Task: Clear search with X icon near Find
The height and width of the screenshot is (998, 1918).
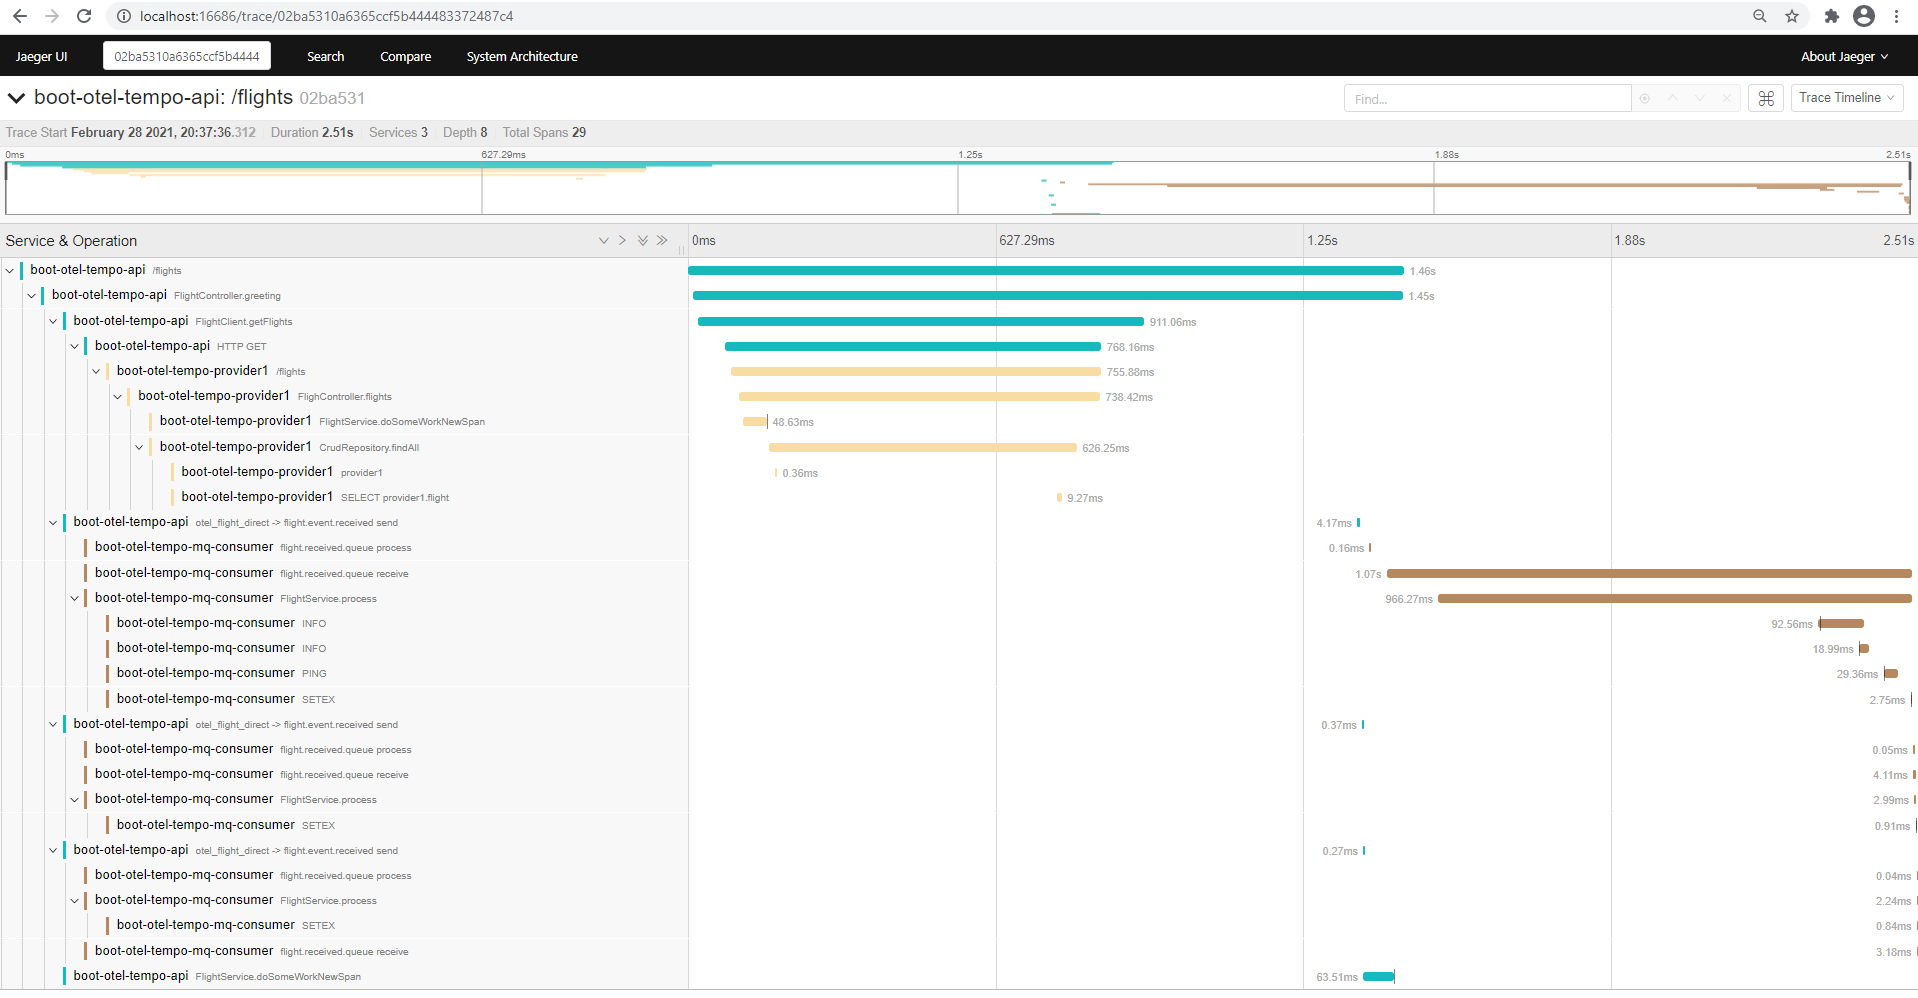Action: pos(1726,98)
